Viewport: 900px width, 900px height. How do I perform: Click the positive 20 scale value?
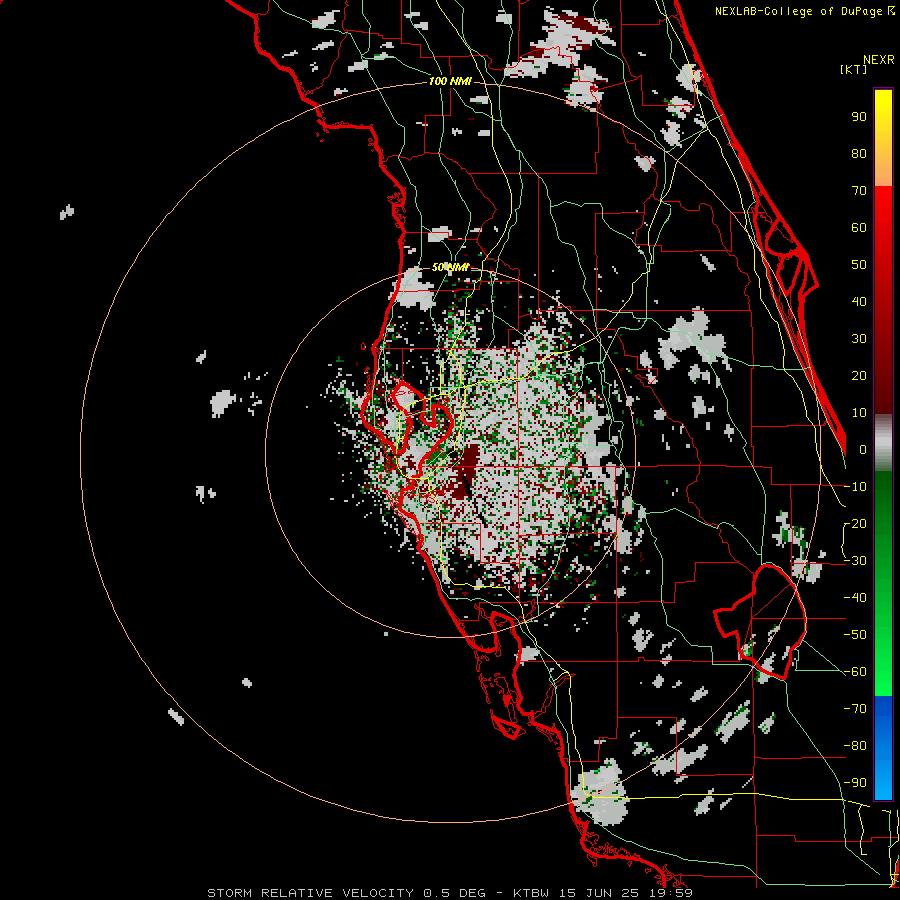tap(859, 376)
